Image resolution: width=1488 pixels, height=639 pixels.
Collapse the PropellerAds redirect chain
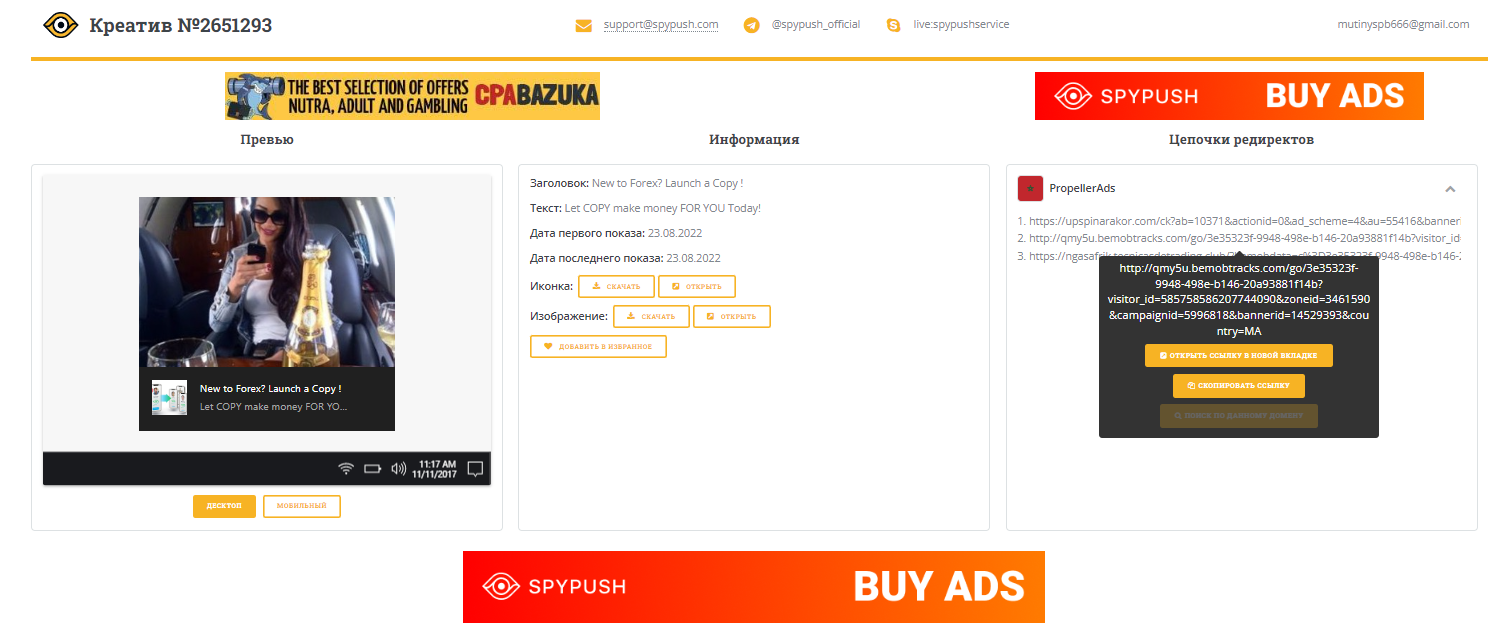[x=1450, y=189]
